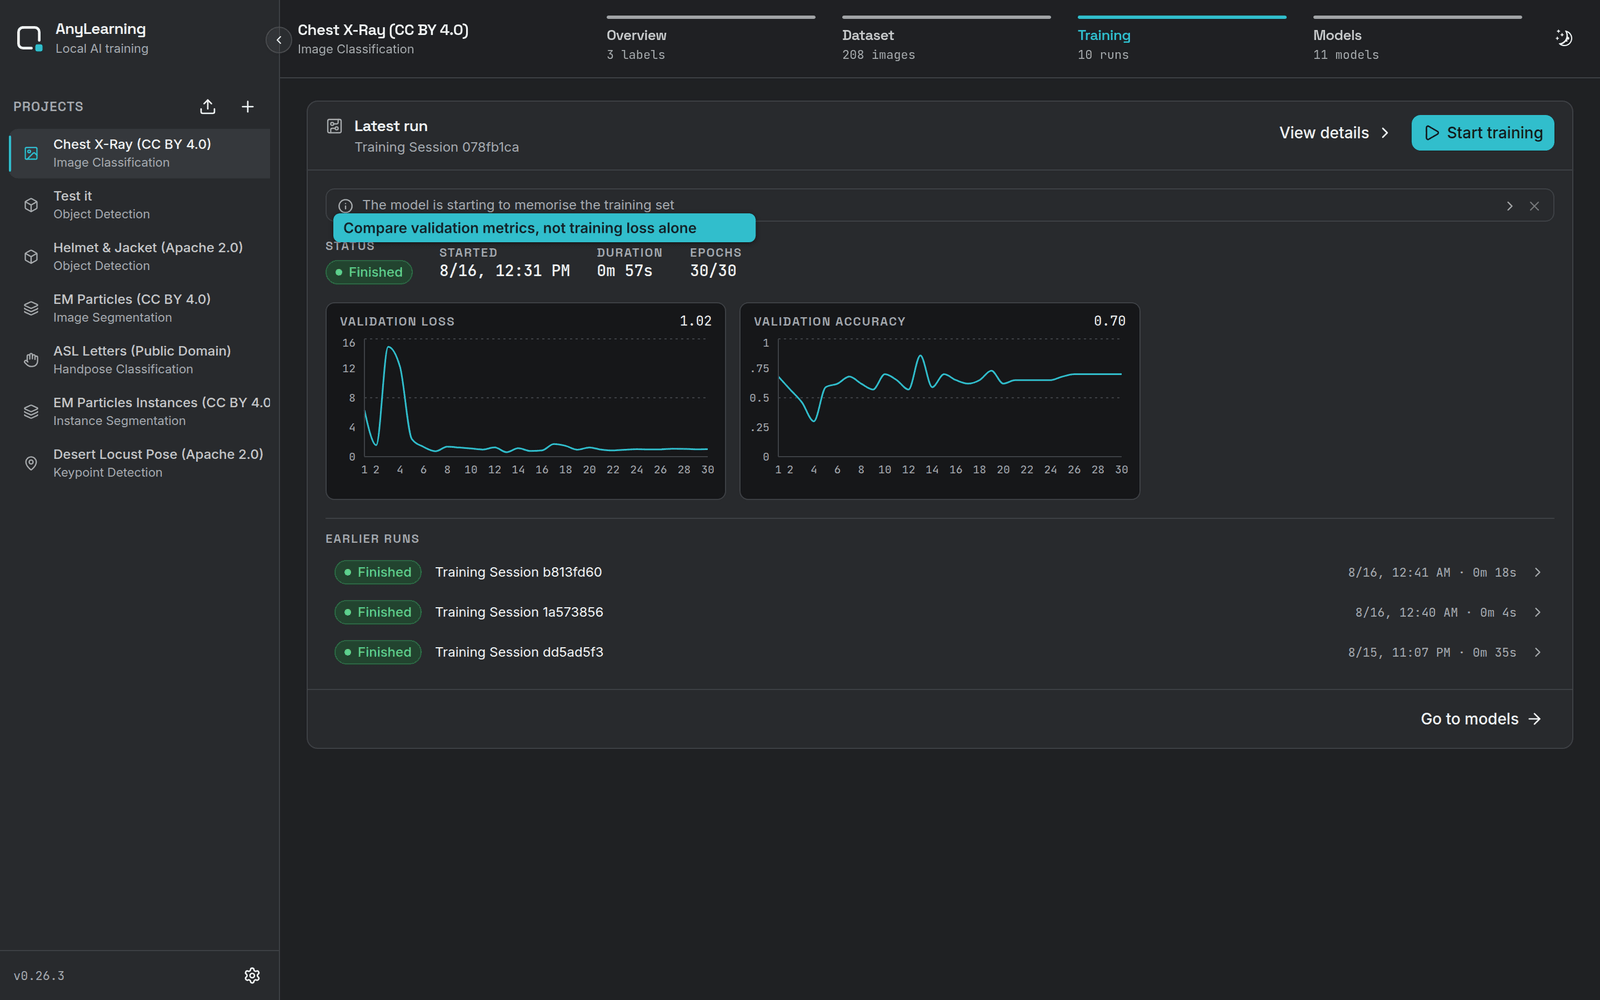This screenshot has height=1000, width=1600.
Task: Click Start training button
Action: pos(1483,133)
